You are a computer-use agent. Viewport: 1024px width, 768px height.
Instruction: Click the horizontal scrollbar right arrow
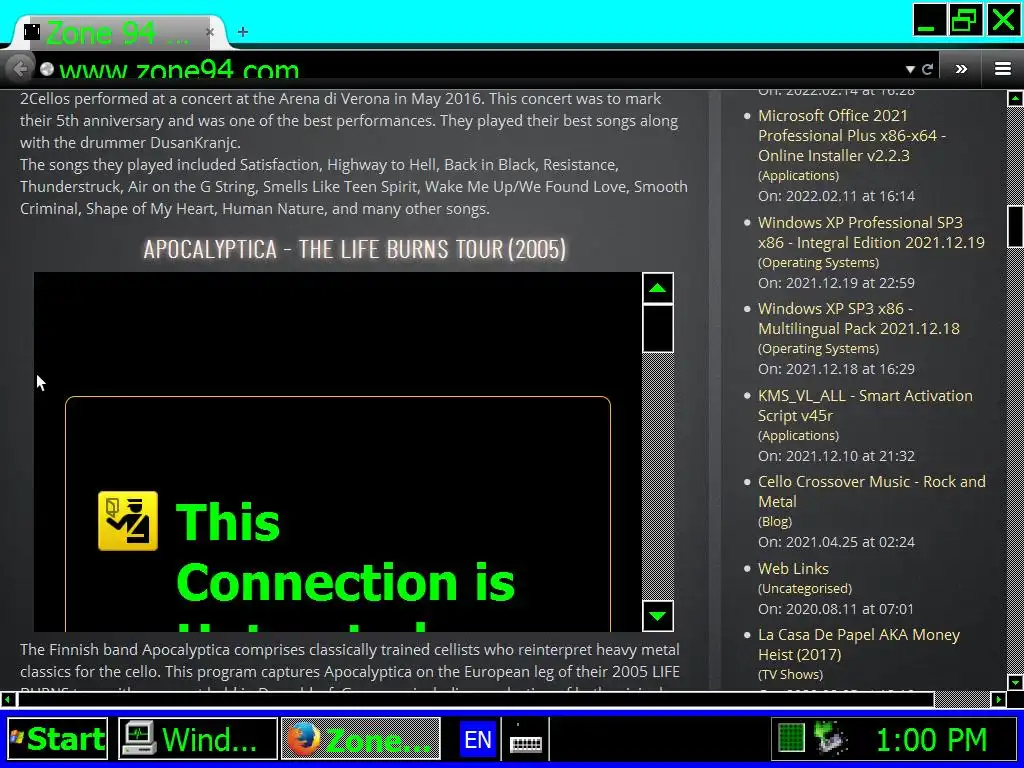[x=999, y=699]
